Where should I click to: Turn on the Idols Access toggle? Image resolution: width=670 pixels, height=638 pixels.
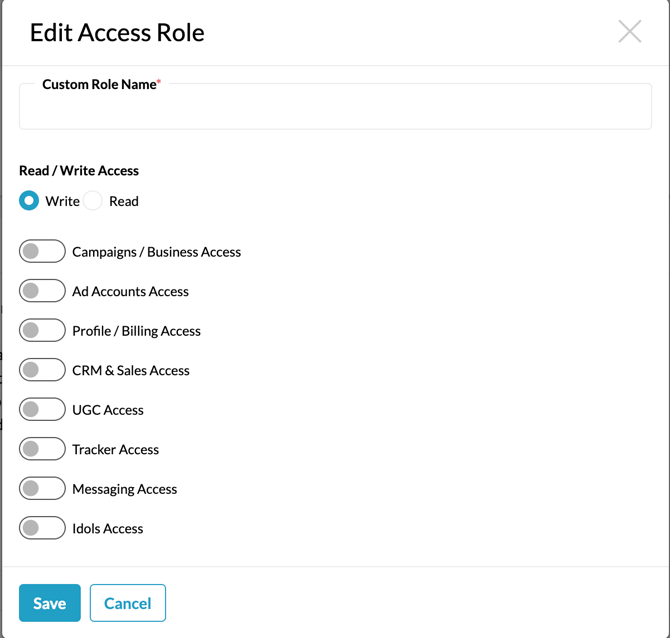42,528
